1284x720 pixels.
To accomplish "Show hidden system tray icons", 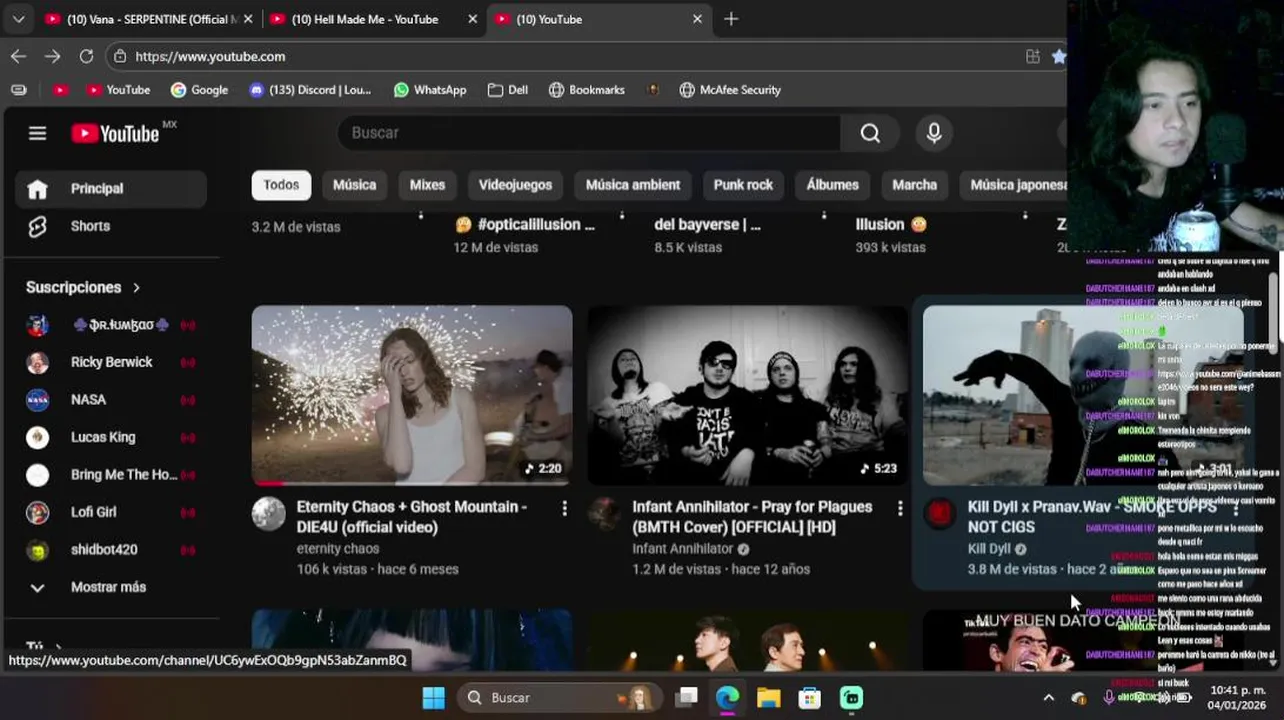I will pyautogui.click(x=1048, y=697).
